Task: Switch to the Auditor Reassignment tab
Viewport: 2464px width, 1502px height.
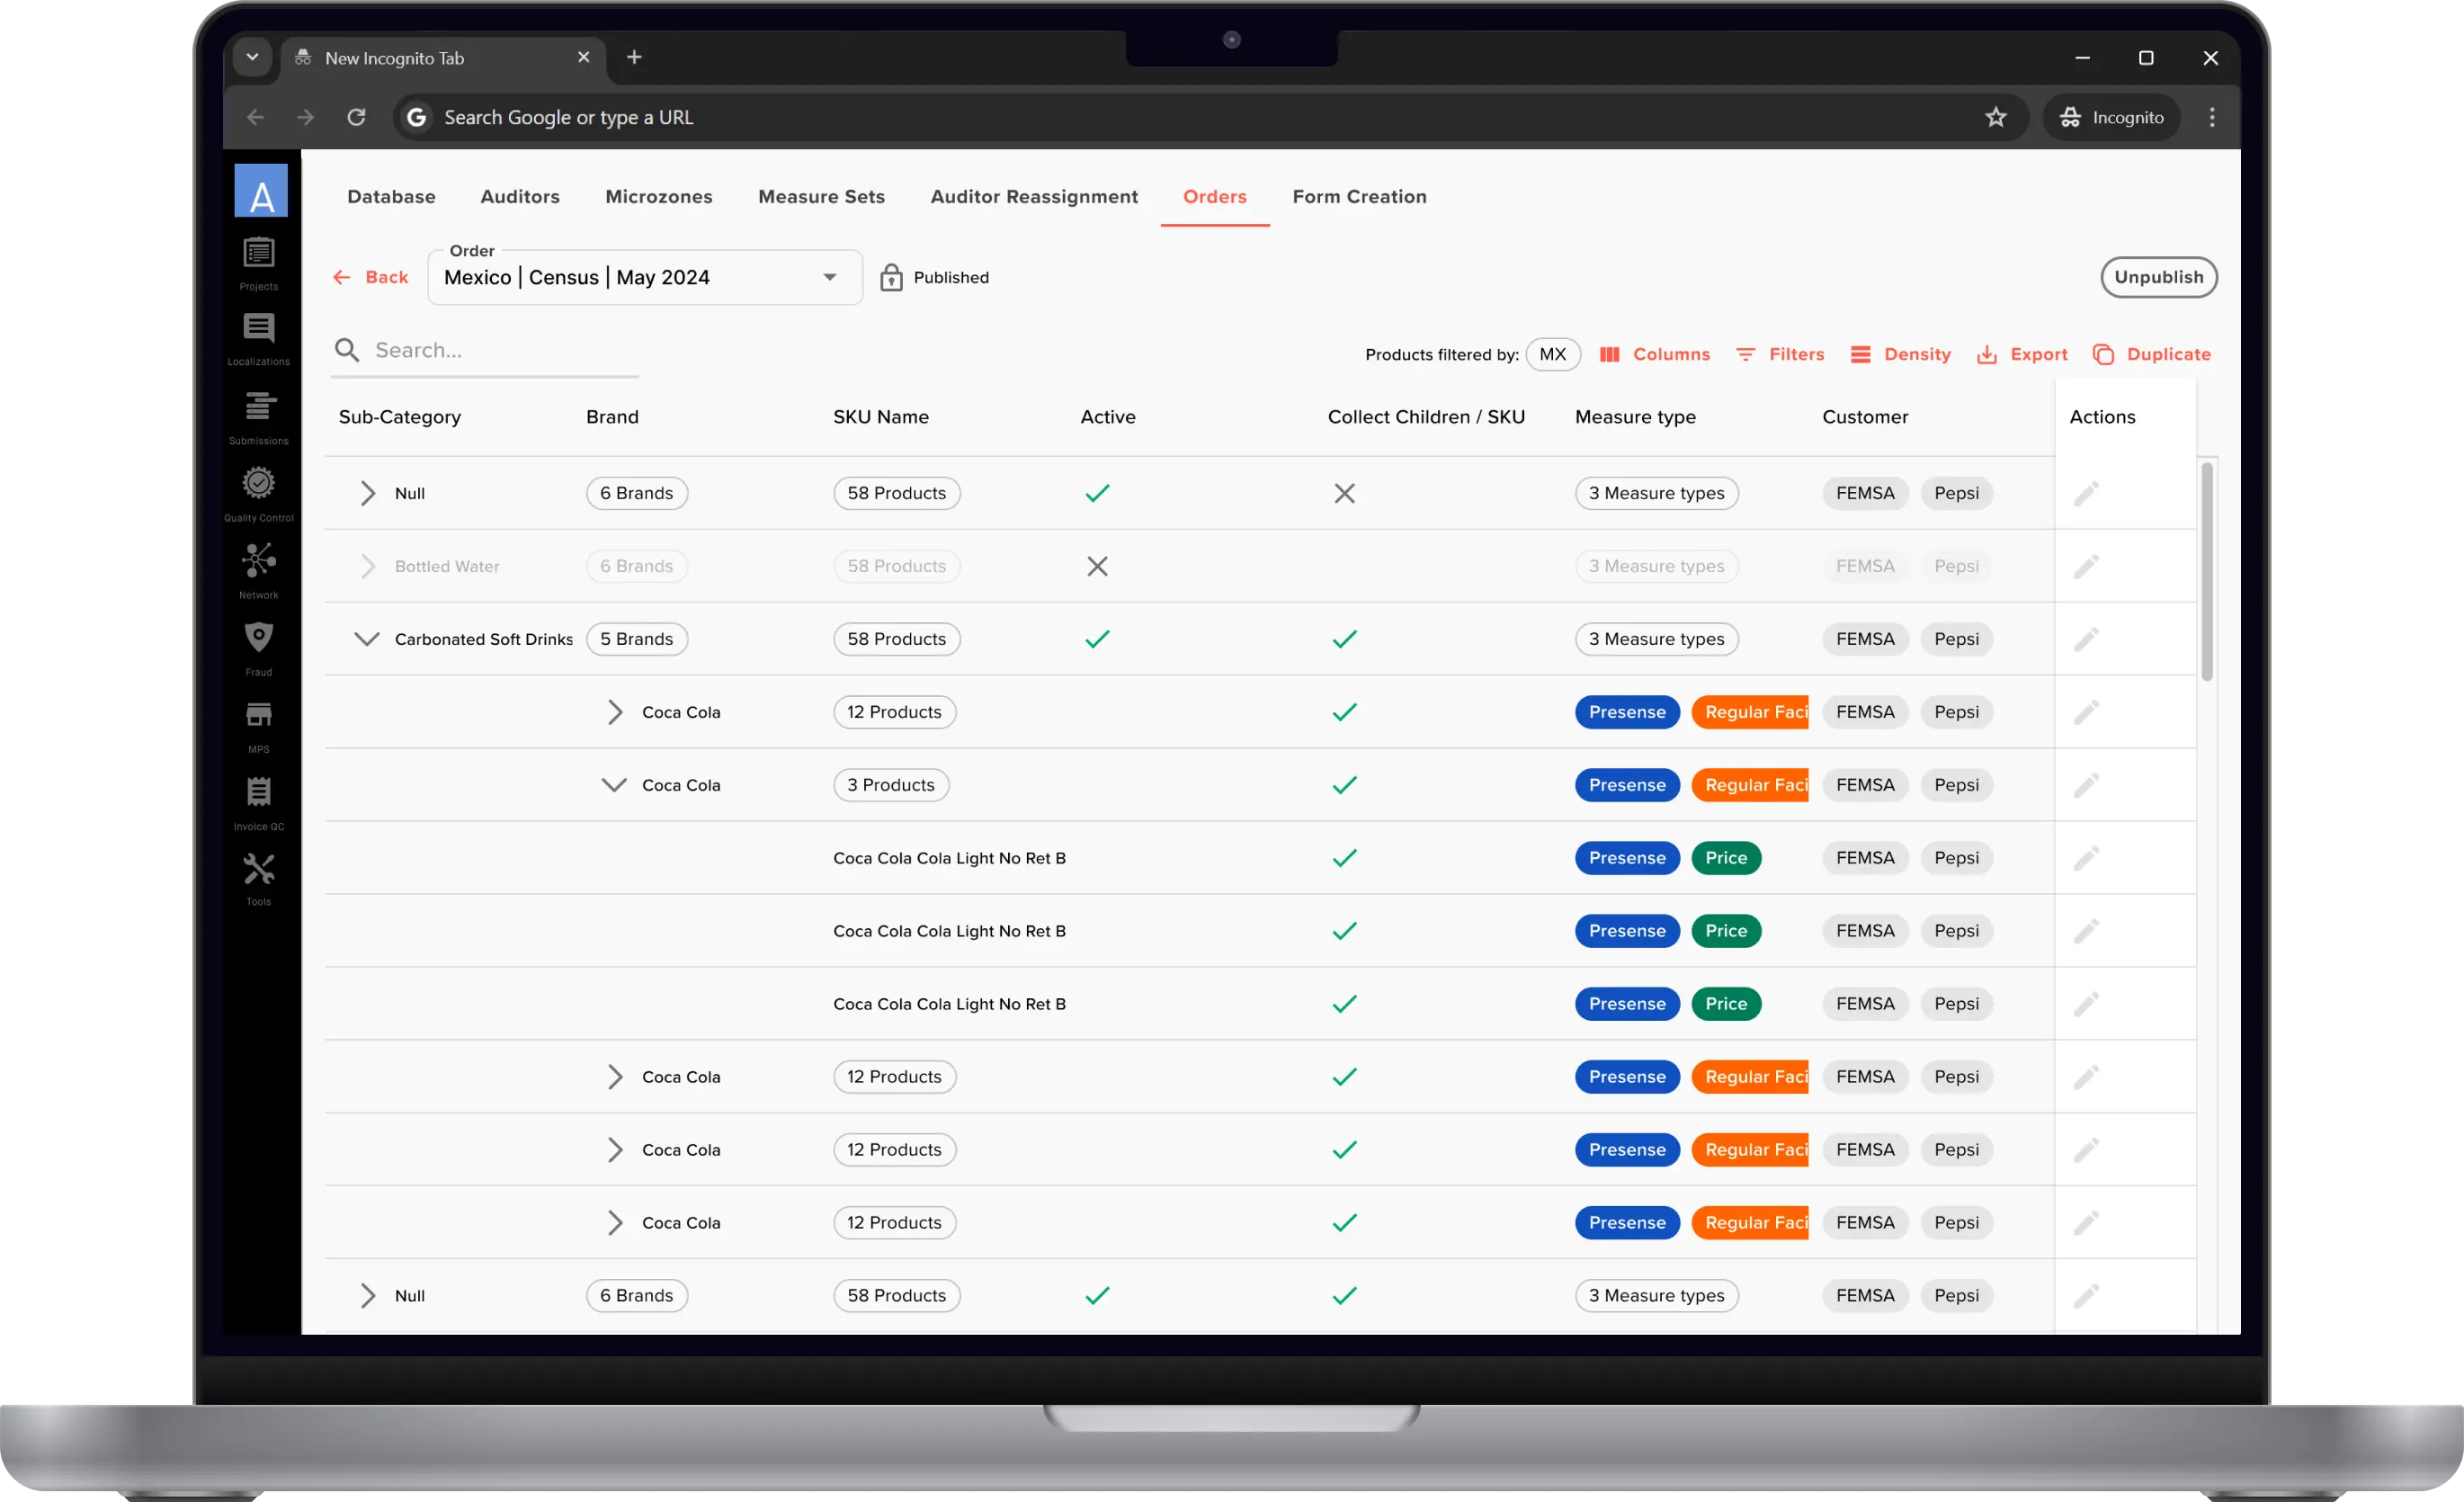Action: click(x=1034, y=197)
